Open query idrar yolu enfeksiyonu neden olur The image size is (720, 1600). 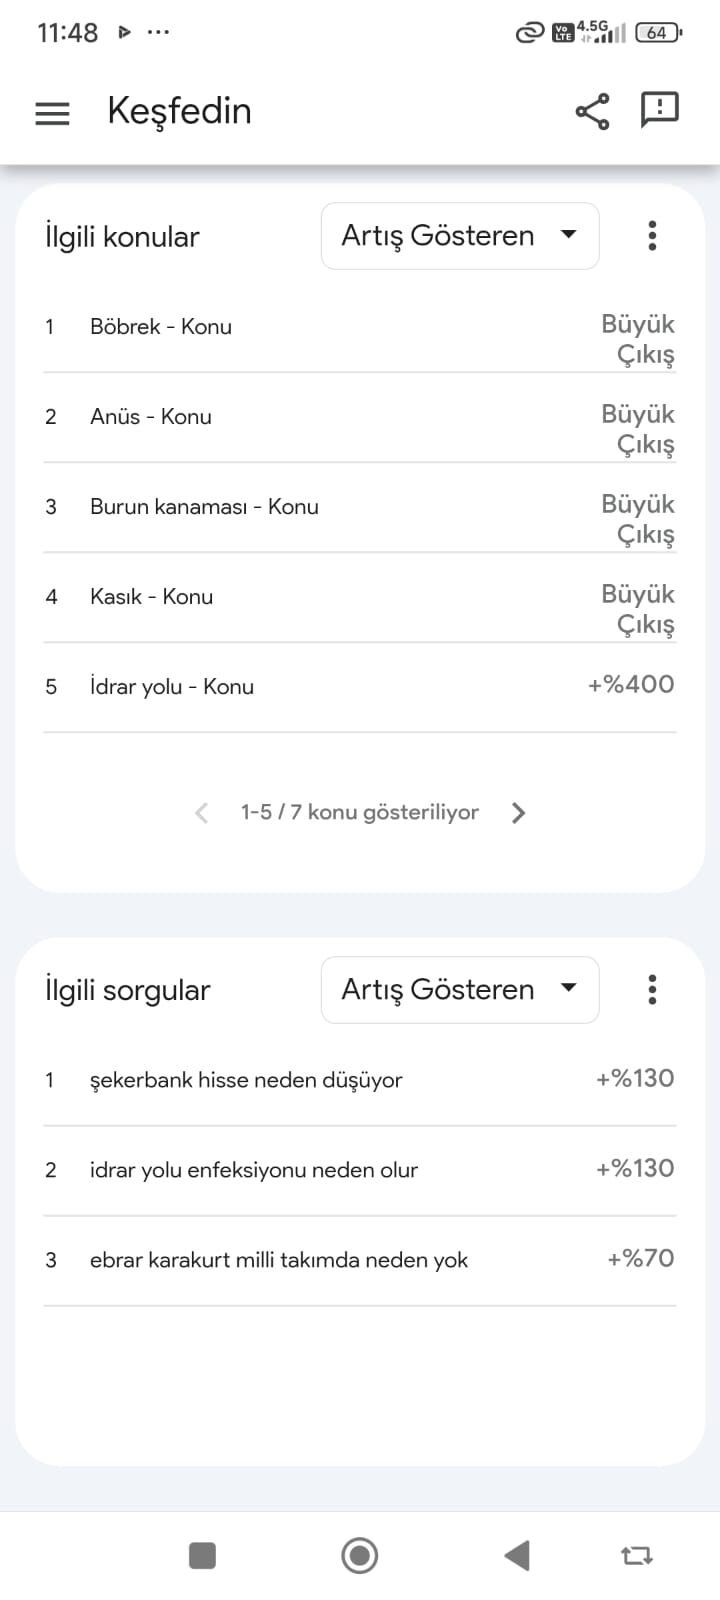coord(360,1171)
